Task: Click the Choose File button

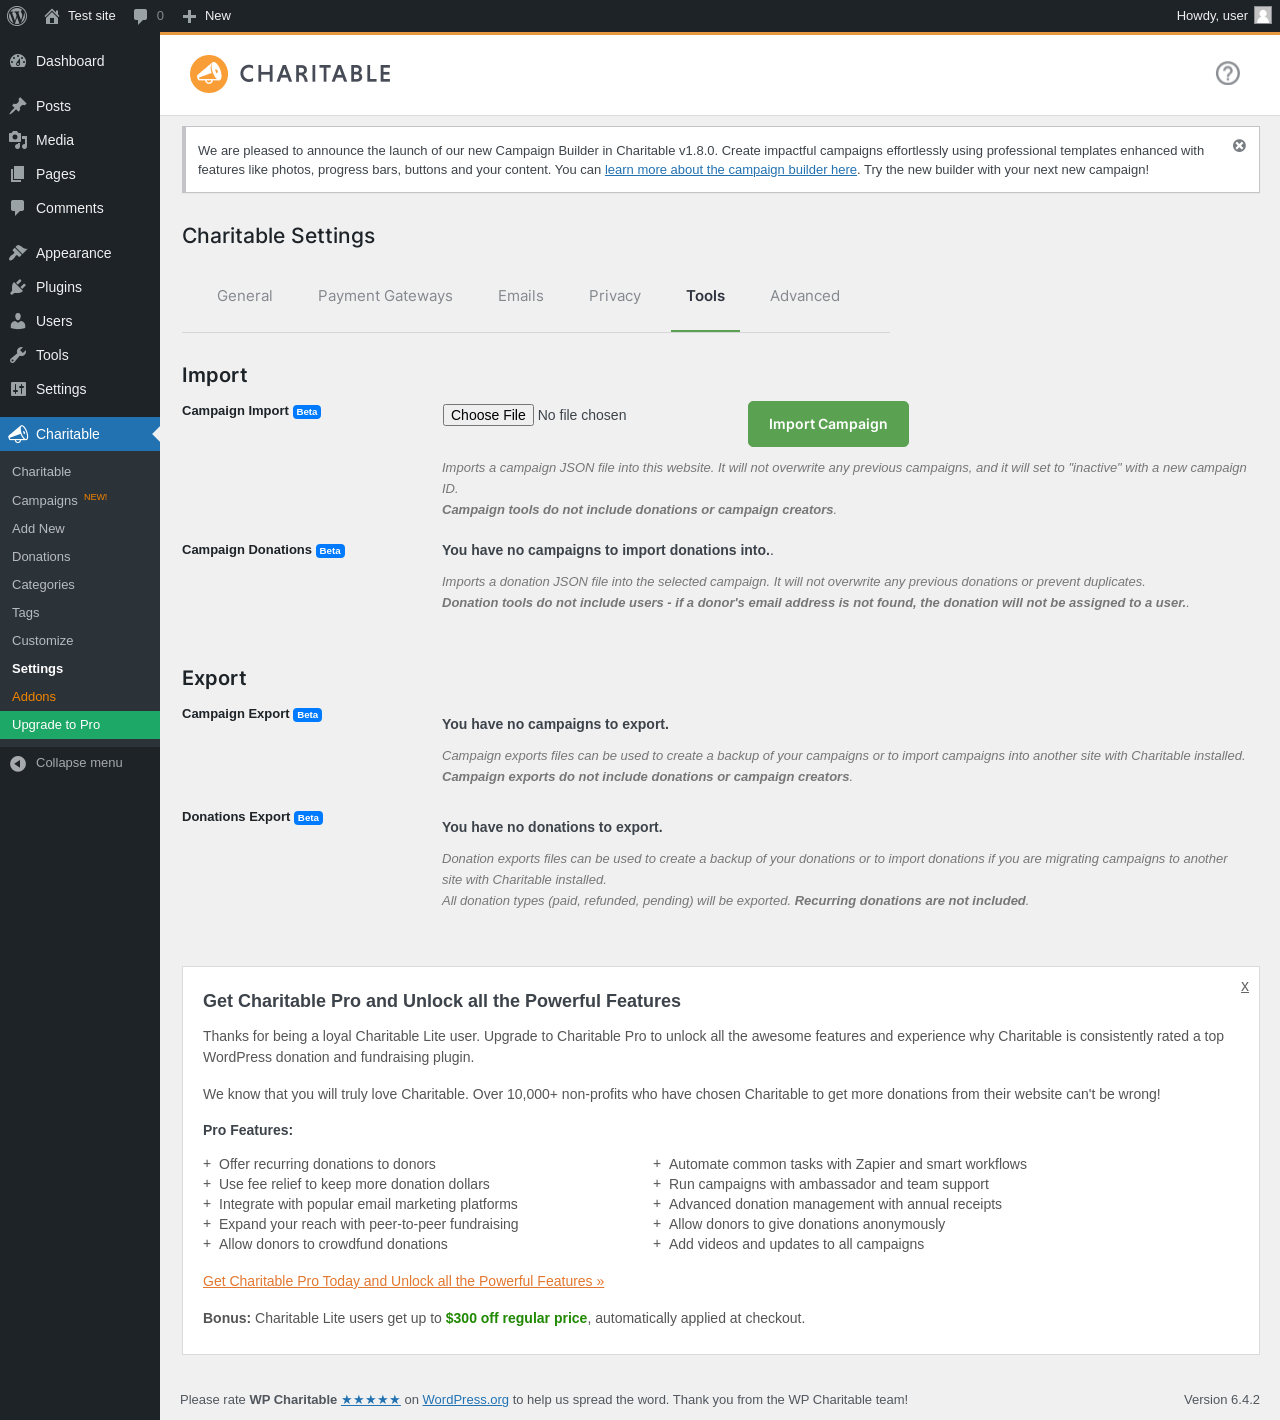Action: (x=488, y=415)
